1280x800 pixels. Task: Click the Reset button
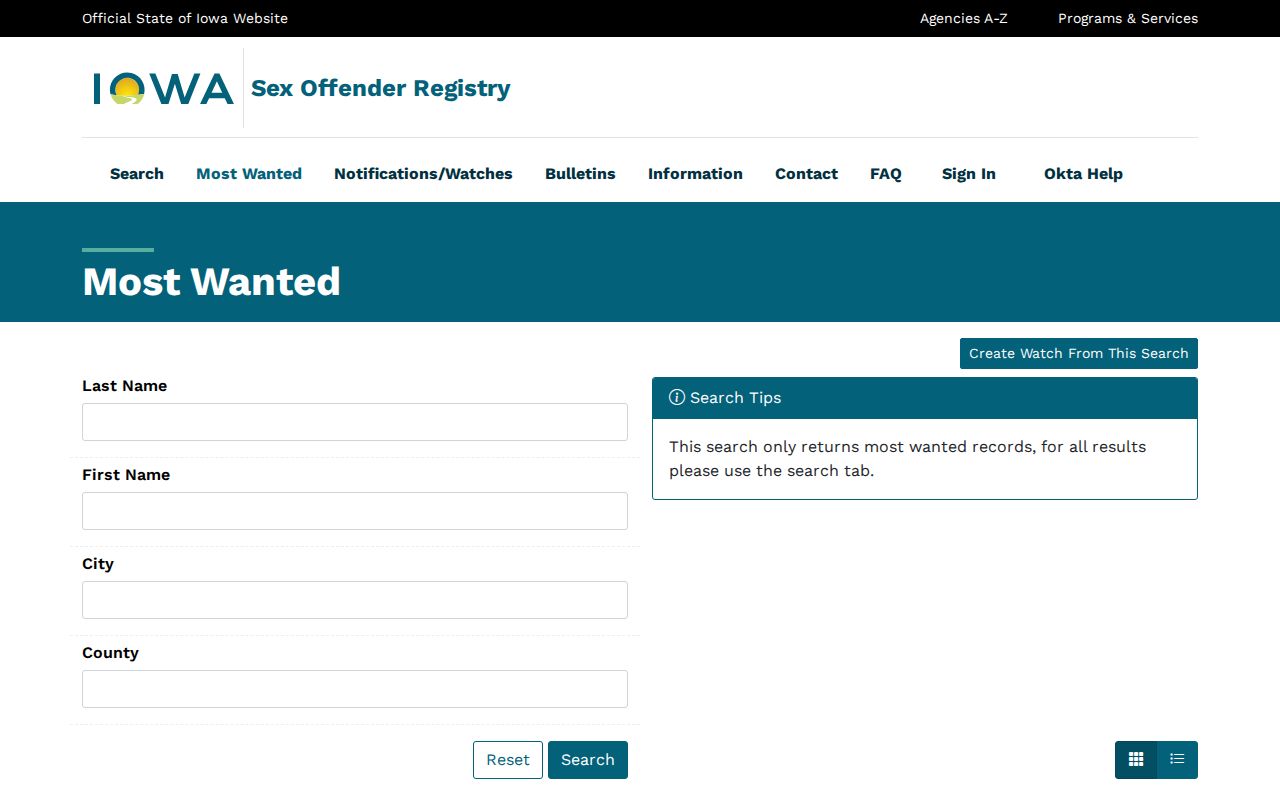(508, 760)
